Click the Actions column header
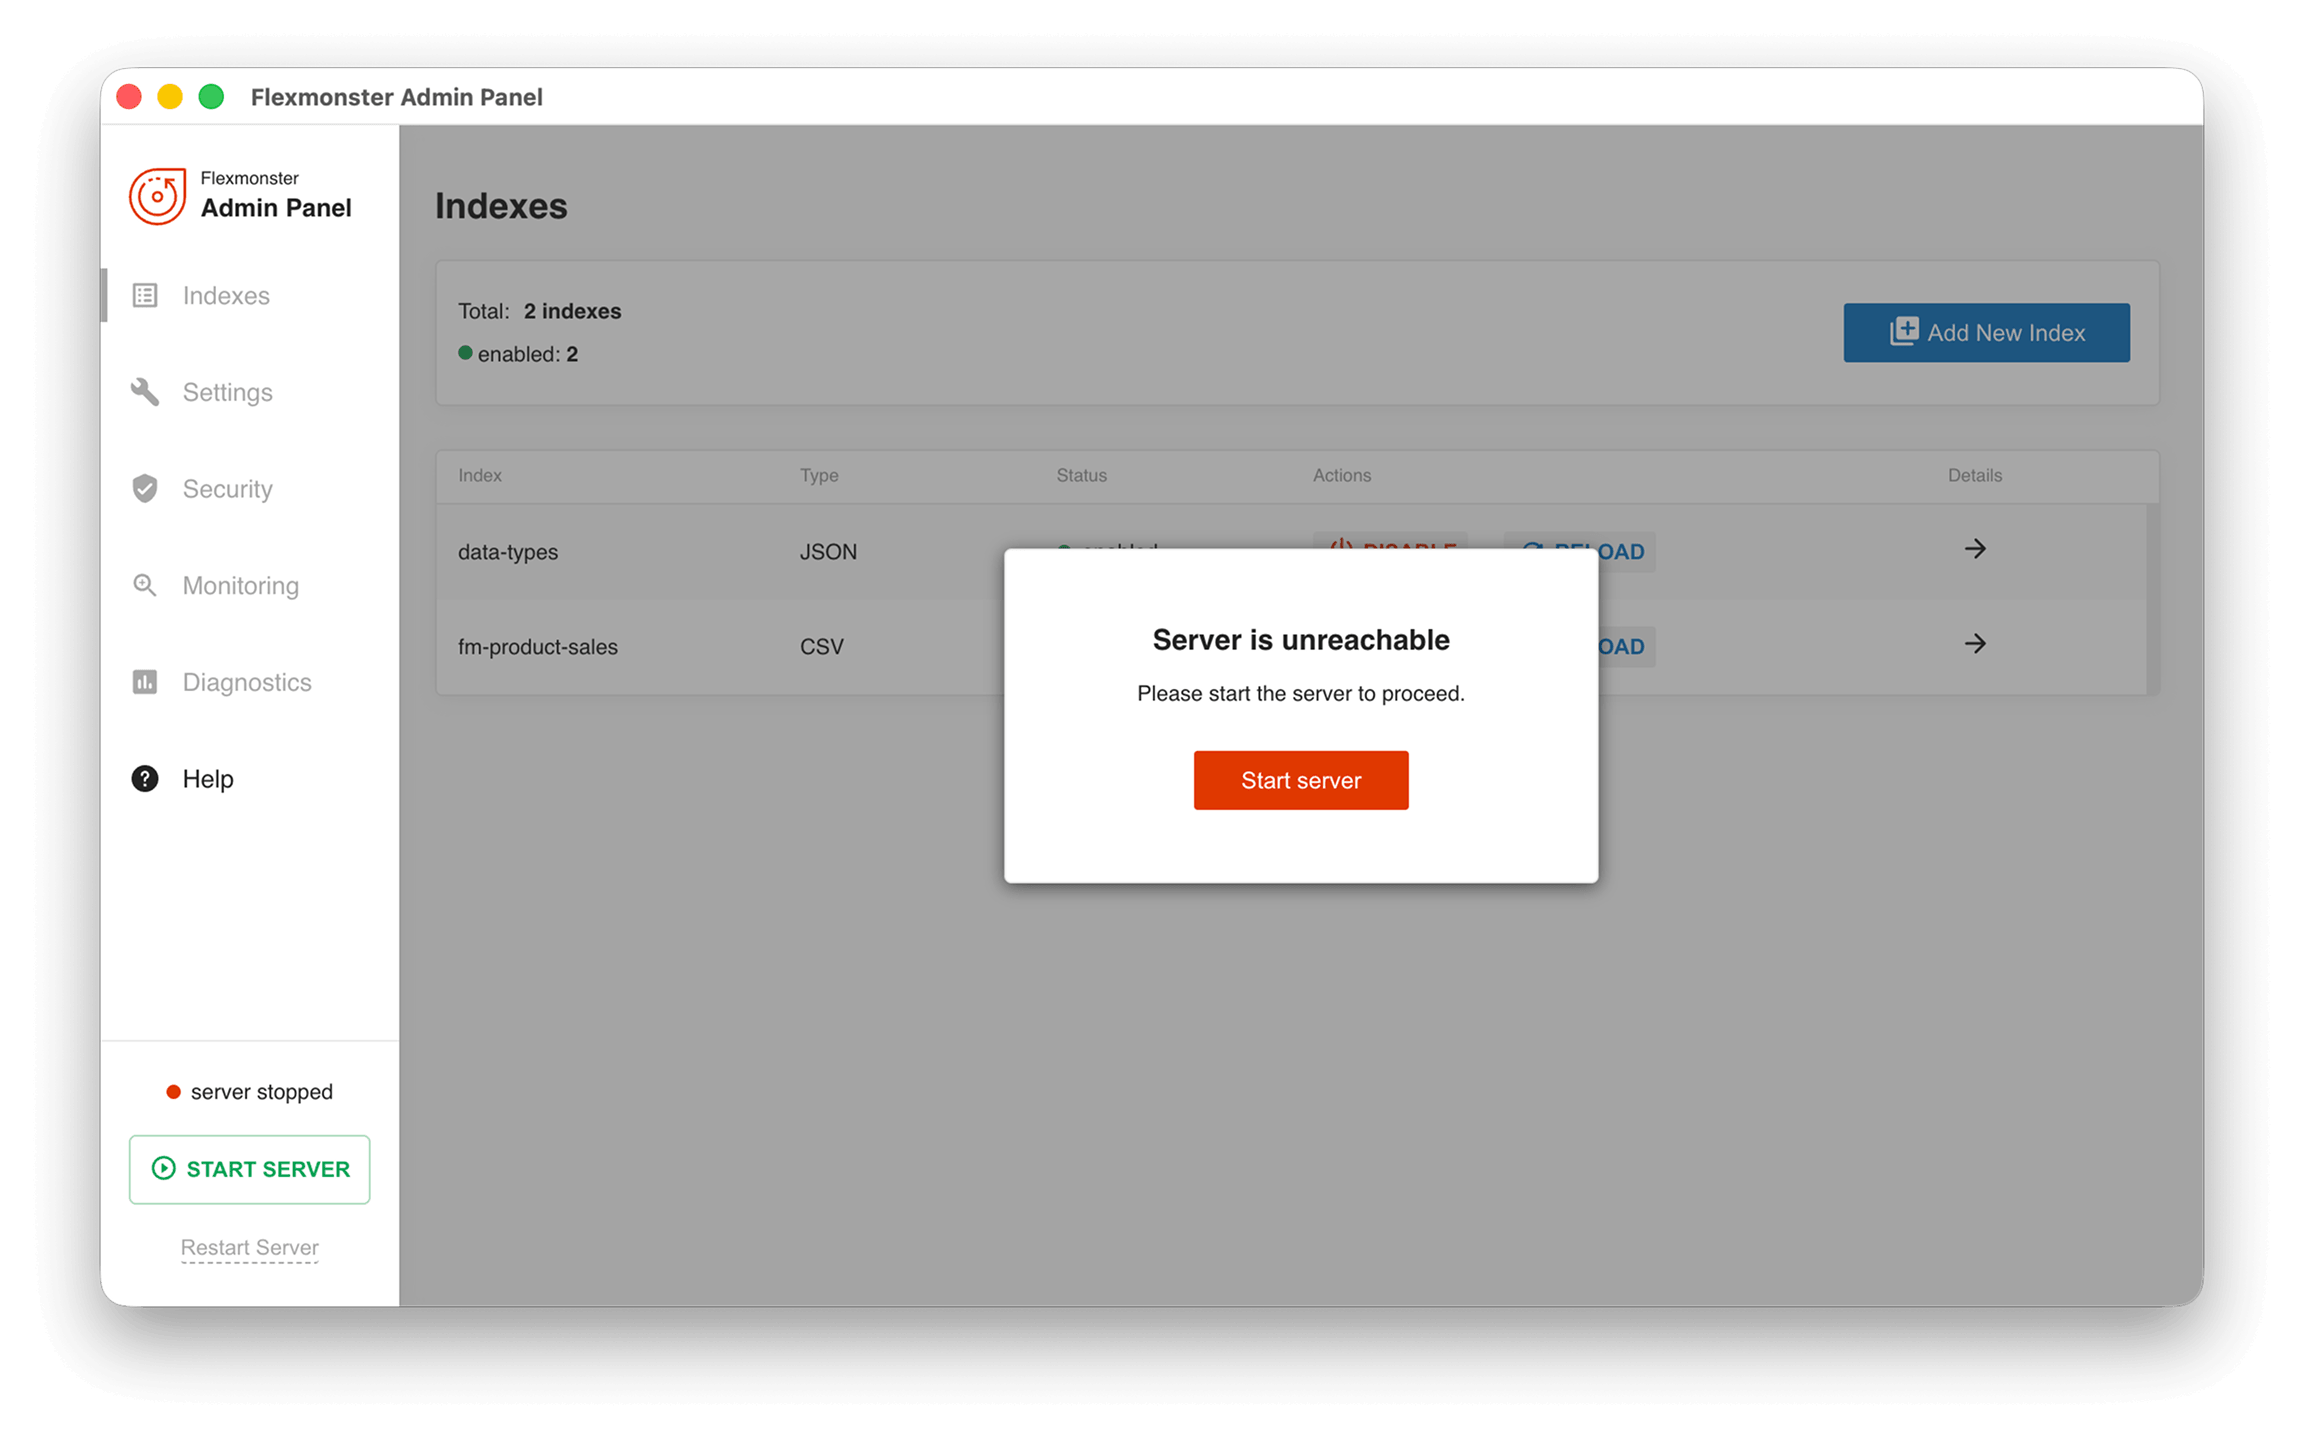 (x=1341, y=475)
